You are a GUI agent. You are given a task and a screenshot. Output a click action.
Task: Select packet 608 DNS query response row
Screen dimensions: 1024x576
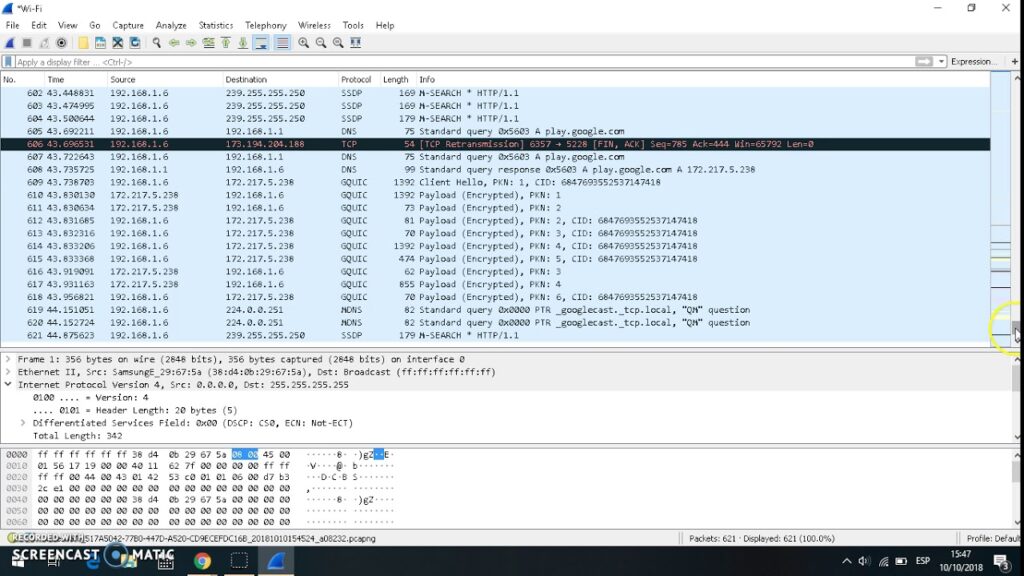pos(495,170)
